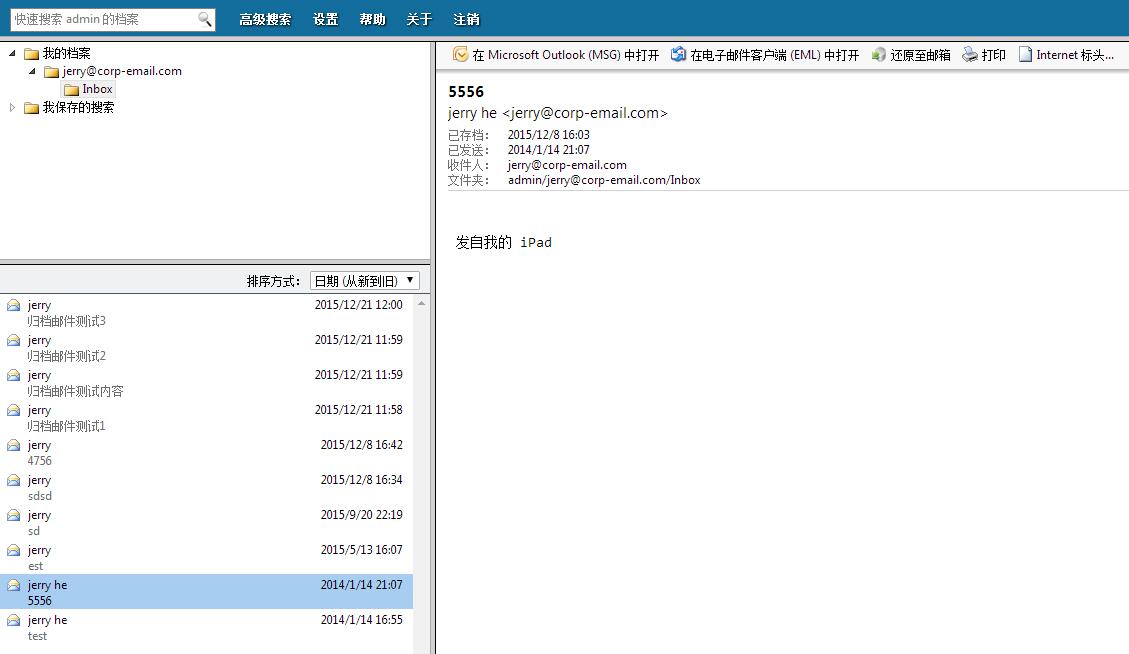Viewport: 1129px width, 654px height.
Task: Click the 帮助 link in top bar
Action: tap(372, 20)
